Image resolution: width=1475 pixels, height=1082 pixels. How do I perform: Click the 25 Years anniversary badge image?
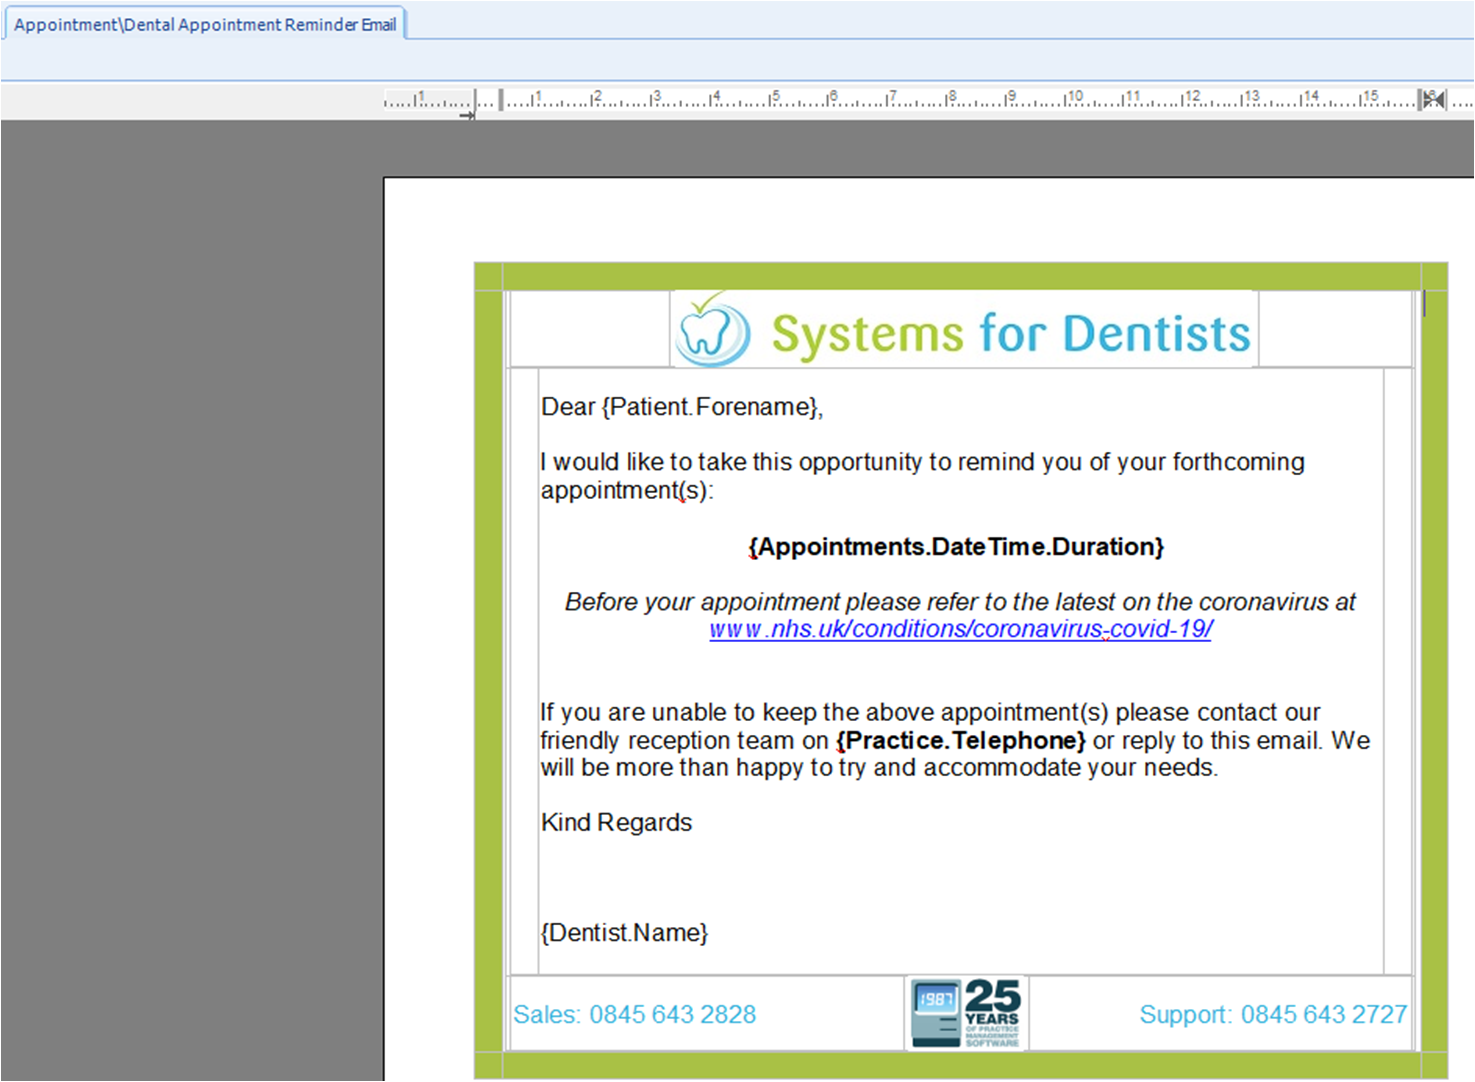coord(966,1013)
